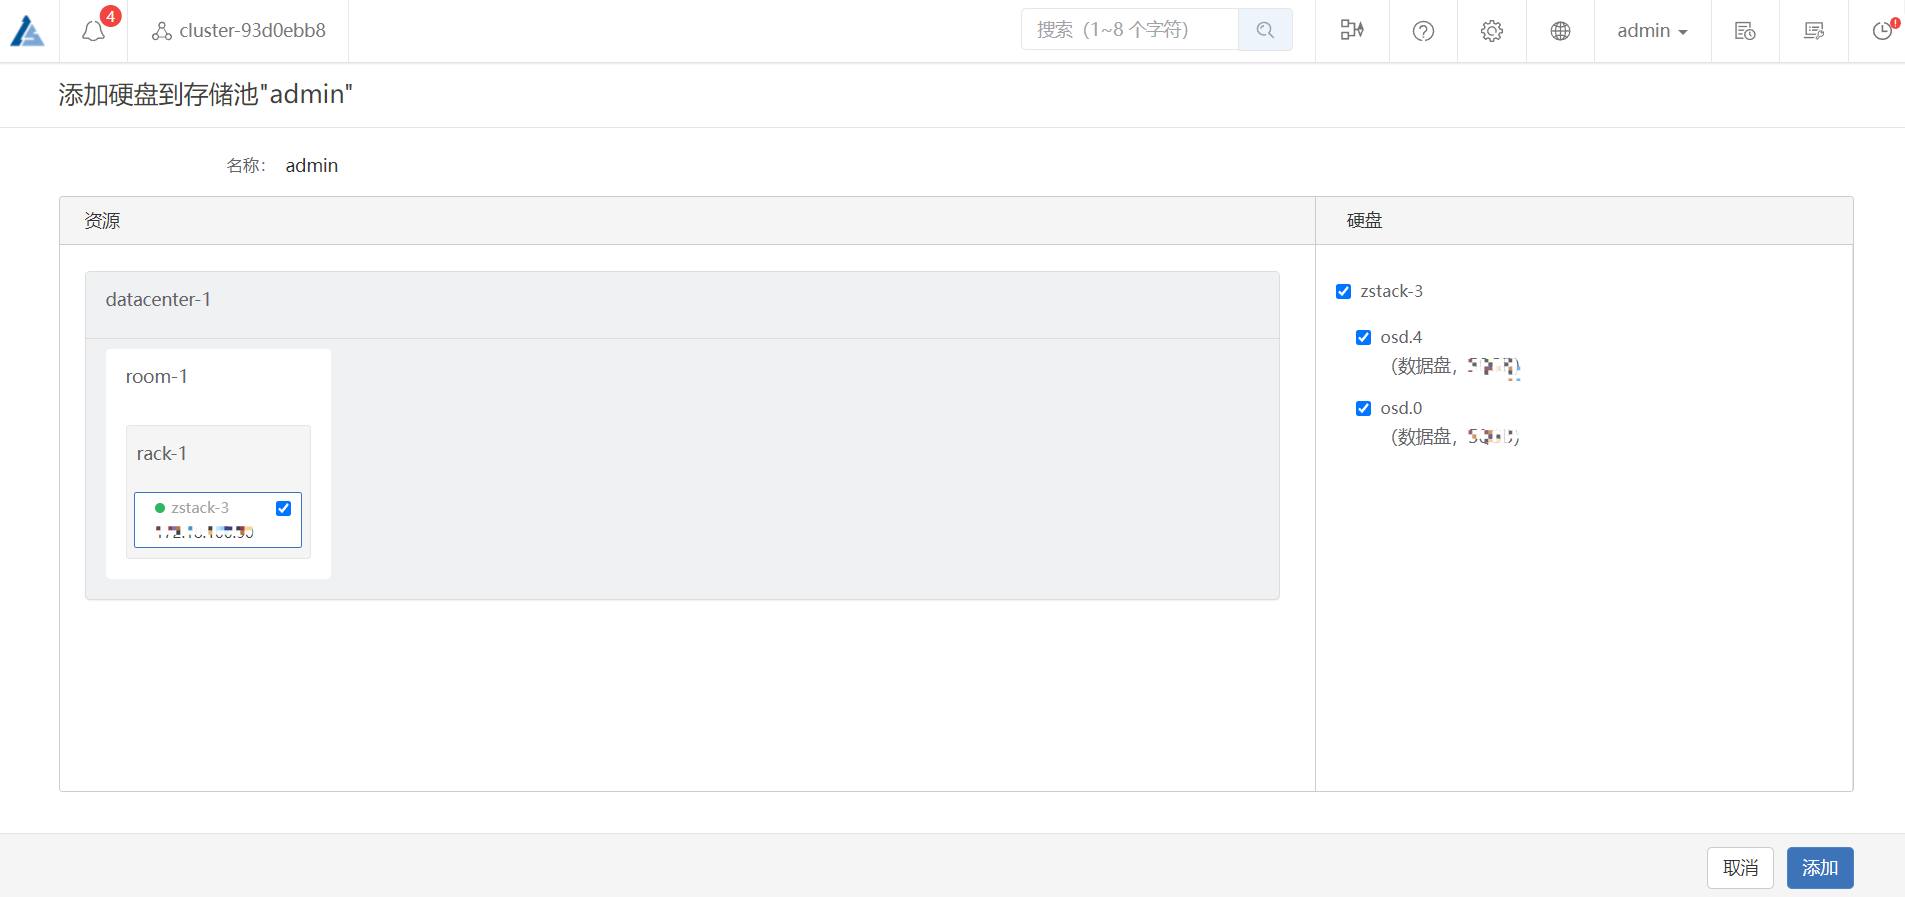Uncheck zstack-3 host in rack-1
This screenshot has height=897, width=1905.
tap(284, 508)
